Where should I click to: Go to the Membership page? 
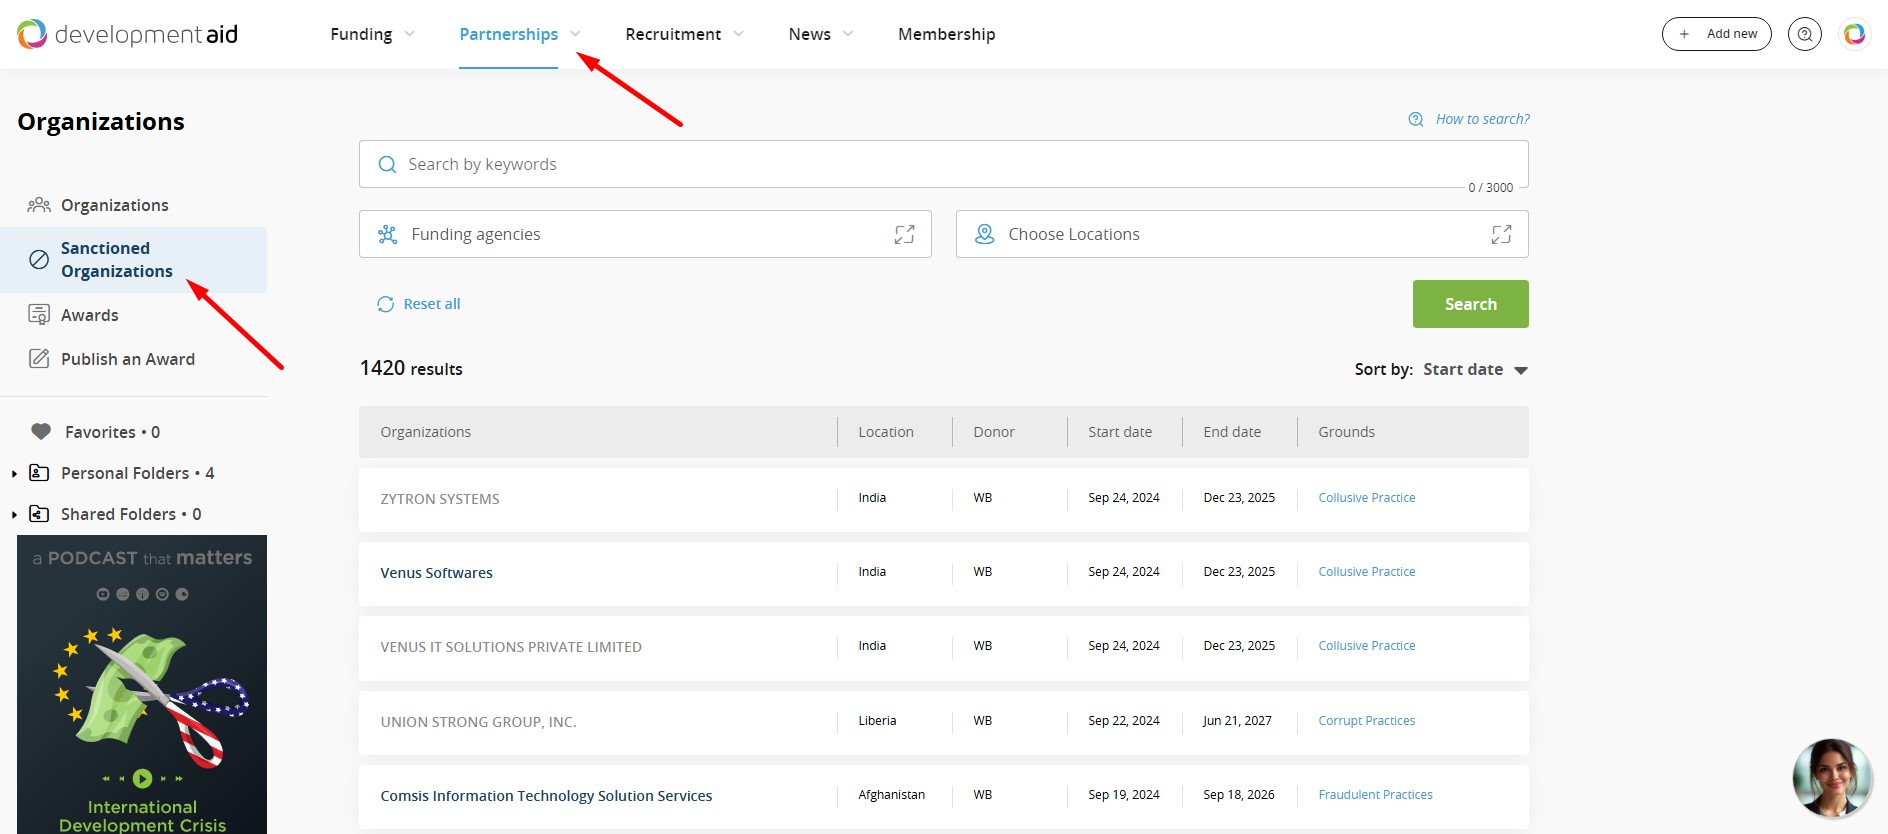tap(946, 34)
